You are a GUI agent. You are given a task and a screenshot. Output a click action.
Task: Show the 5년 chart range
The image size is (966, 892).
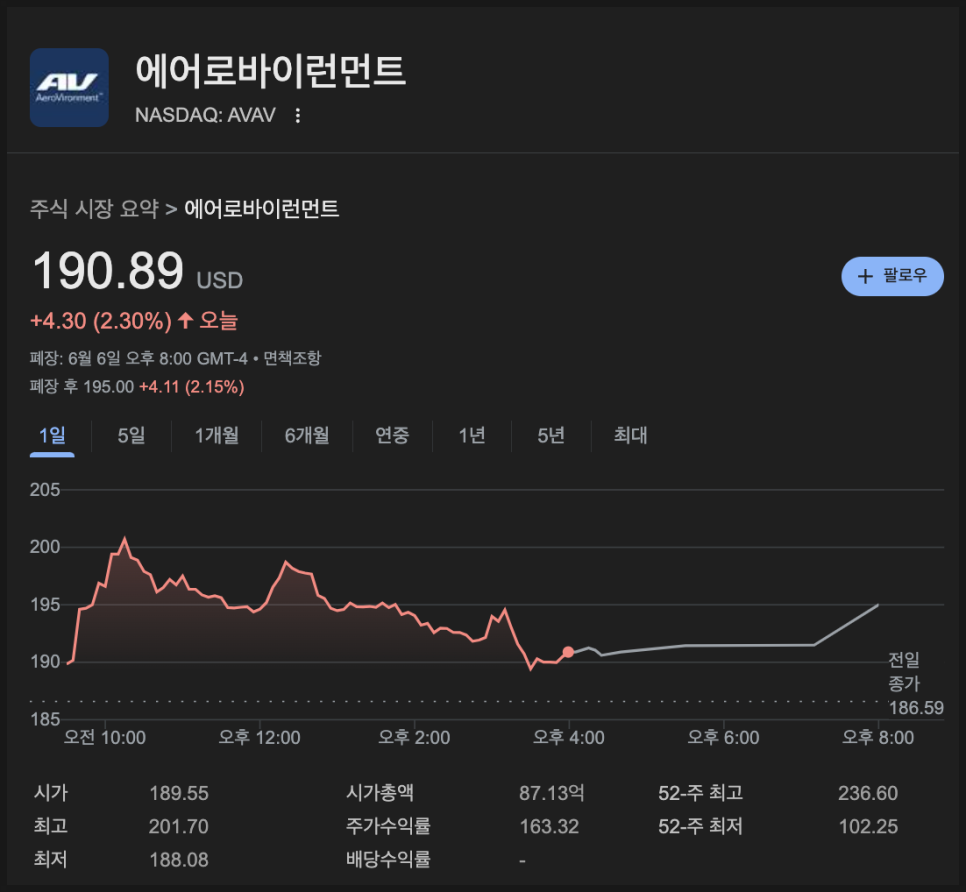coord(551,436)
